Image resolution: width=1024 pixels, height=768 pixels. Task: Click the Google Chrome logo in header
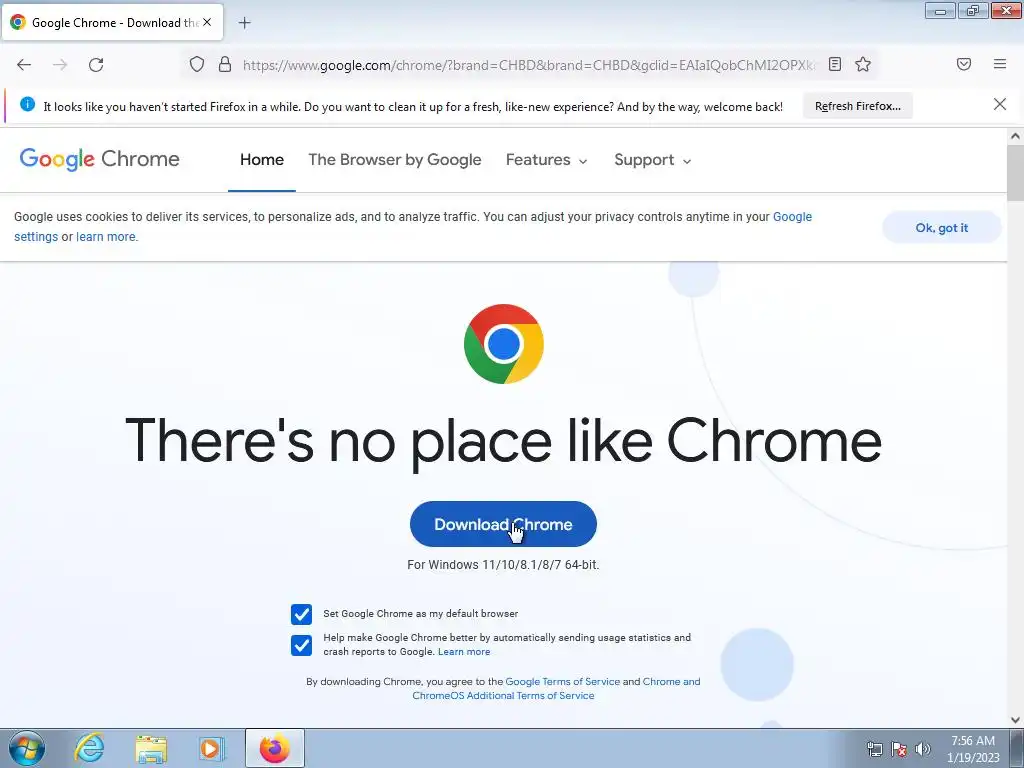click(x=99, y=159)
